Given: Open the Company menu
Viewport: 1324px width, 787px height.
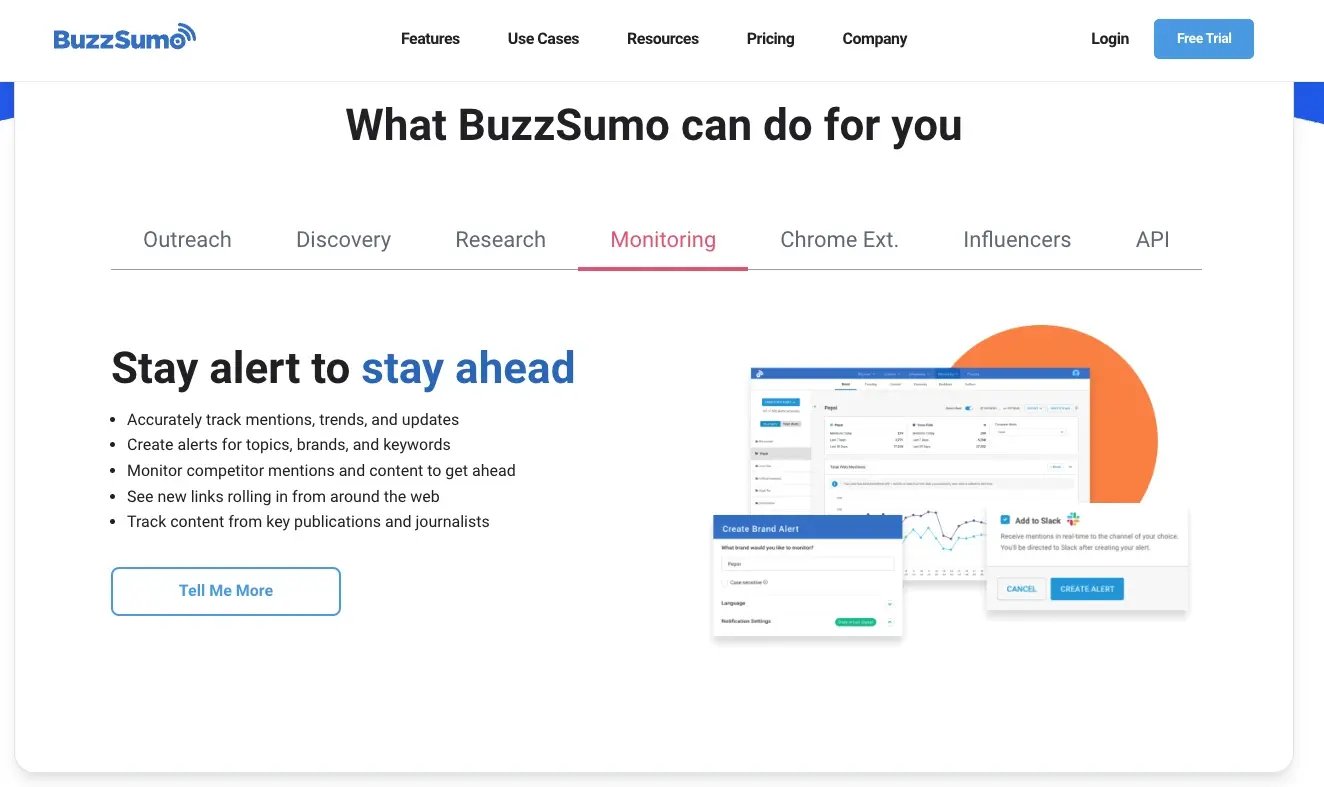Looking at the screenshot, I should [875, 39].
